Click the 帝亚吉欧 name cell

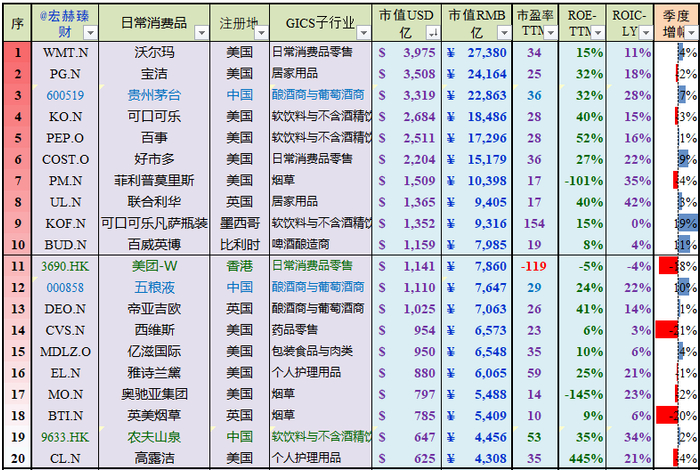click(x=154, y=309)
